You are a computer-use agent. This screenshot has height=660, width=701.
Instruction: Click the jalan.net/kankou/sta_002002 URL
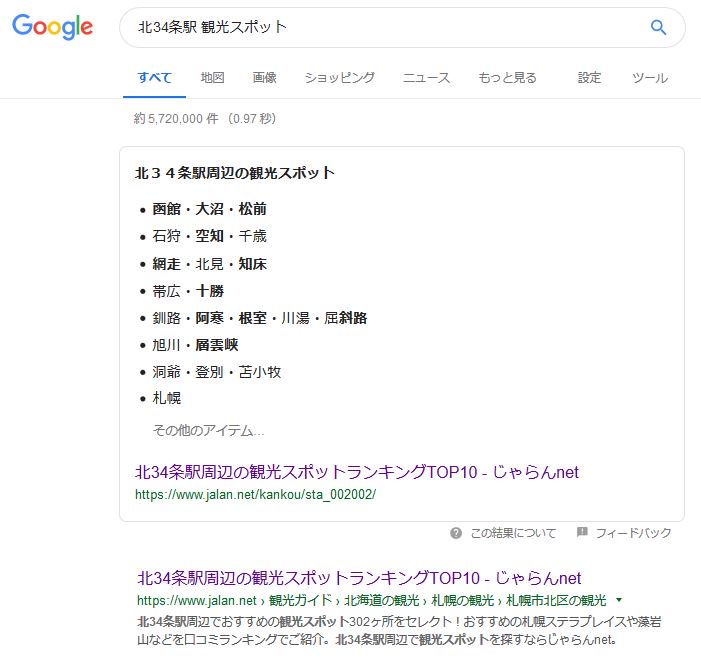pos(255,495)
